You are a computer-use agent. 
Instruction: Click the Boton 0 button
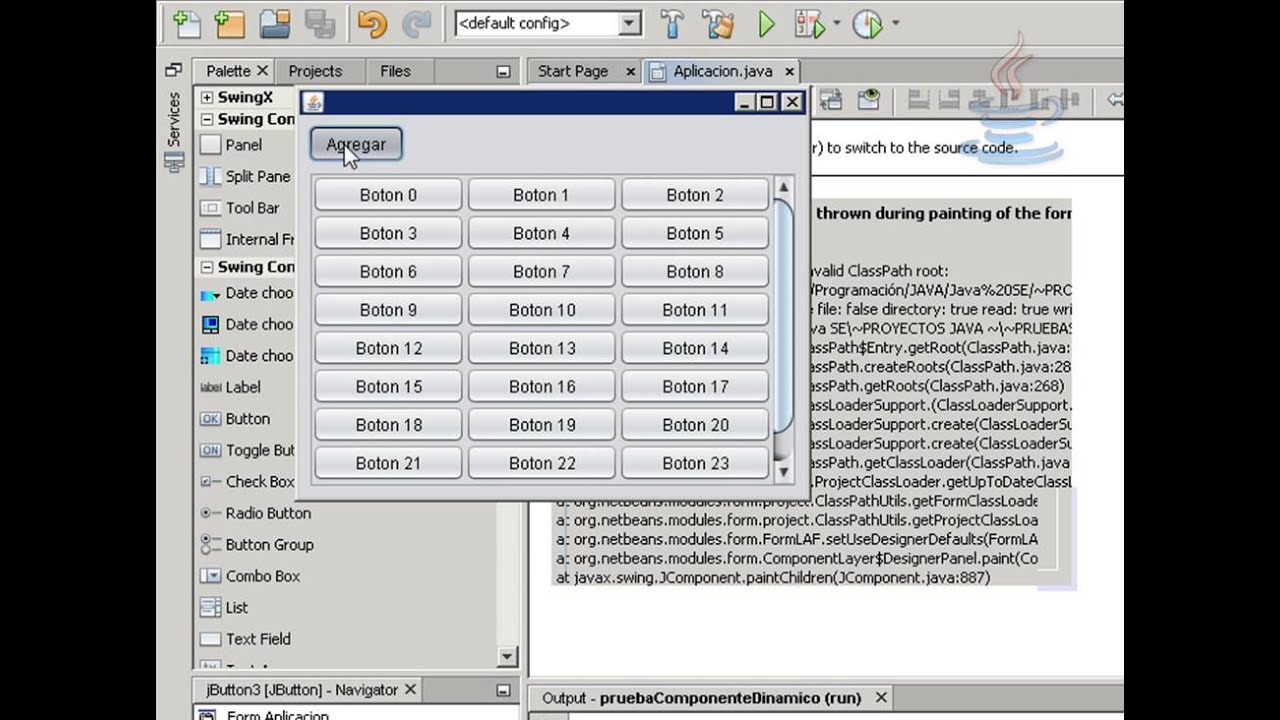coord(388,195)
